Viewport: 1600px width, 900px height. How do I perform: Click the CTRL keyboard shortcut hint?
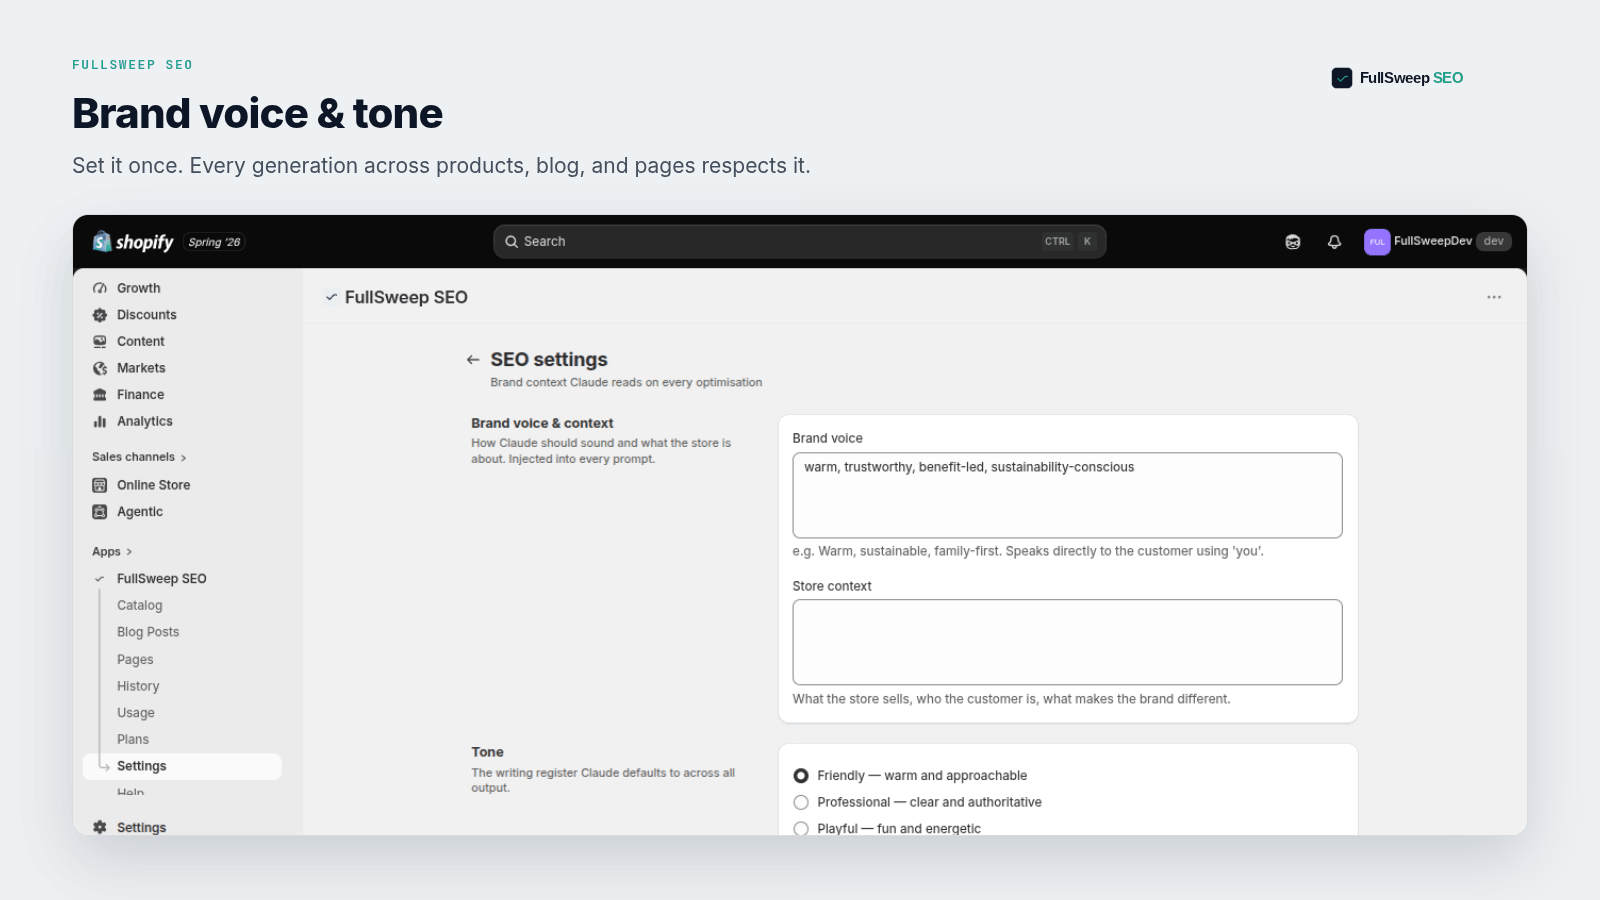pyautogui.click(x=1057, y=242)
